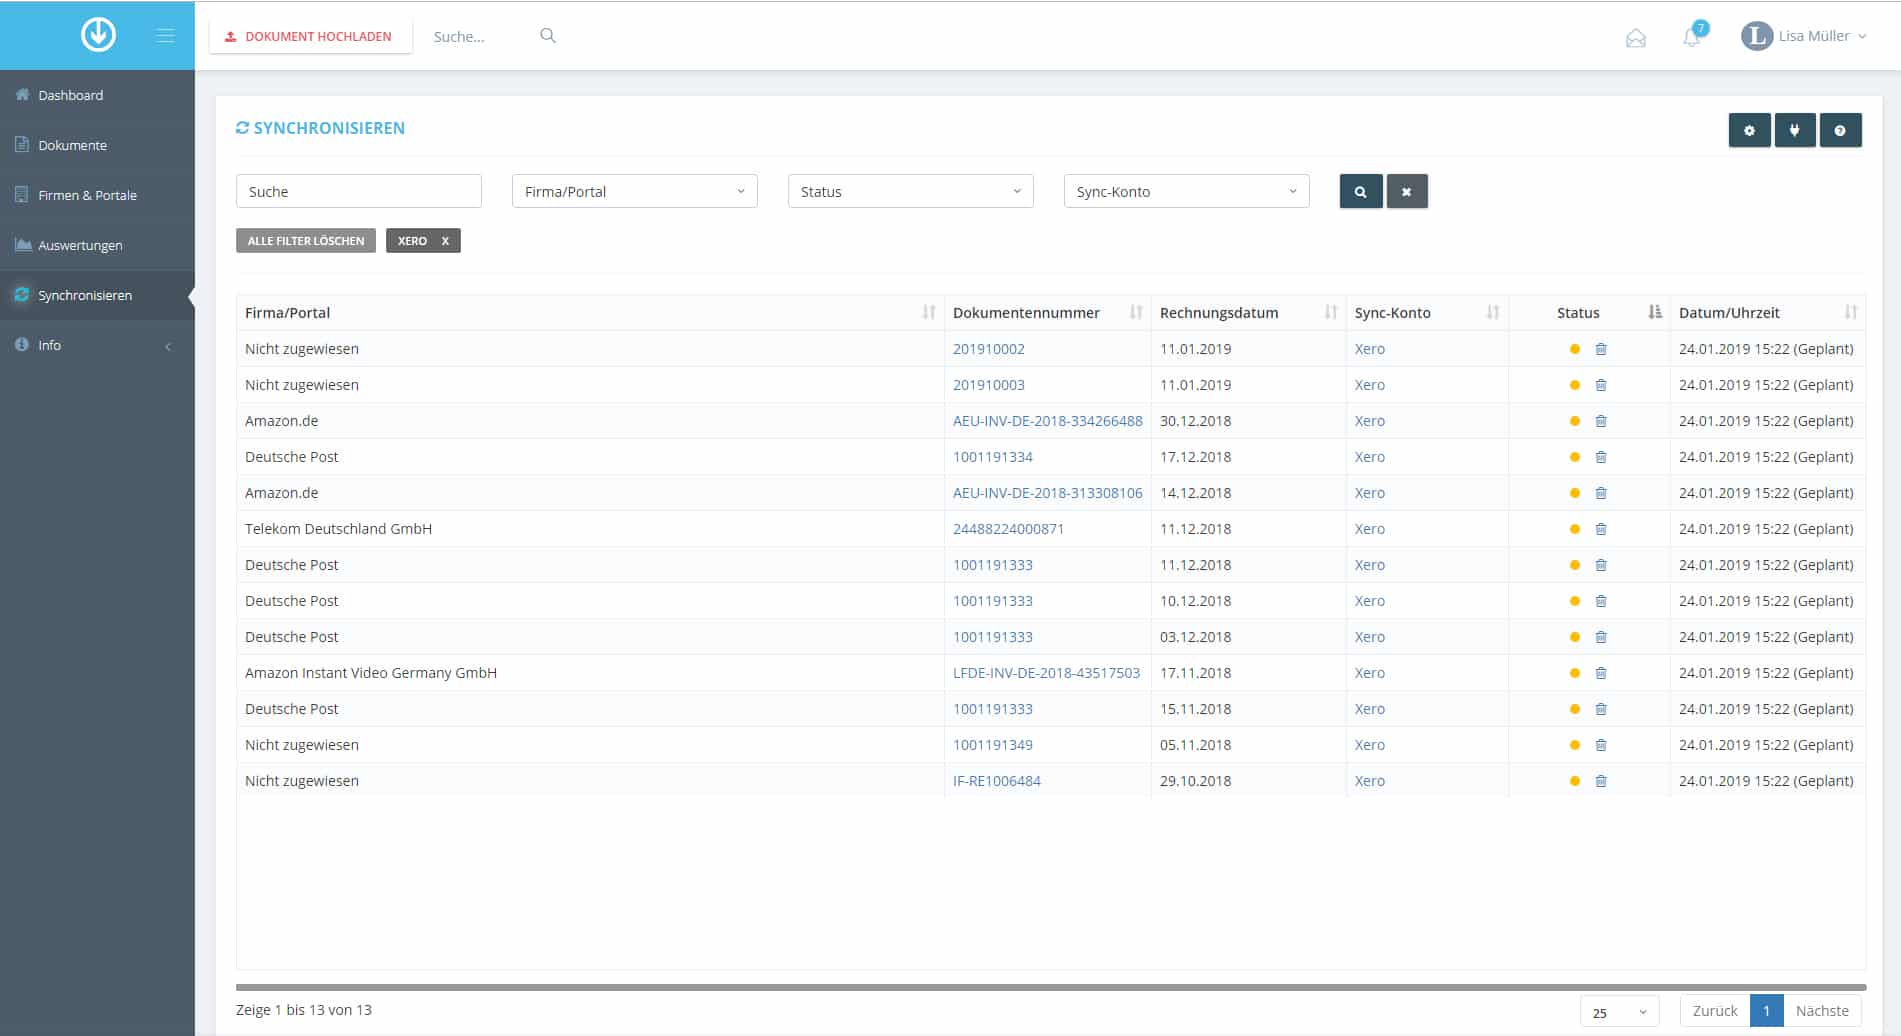Click the Suche filter input field
The image size is (1901, 1036).
tap(359, 191)
